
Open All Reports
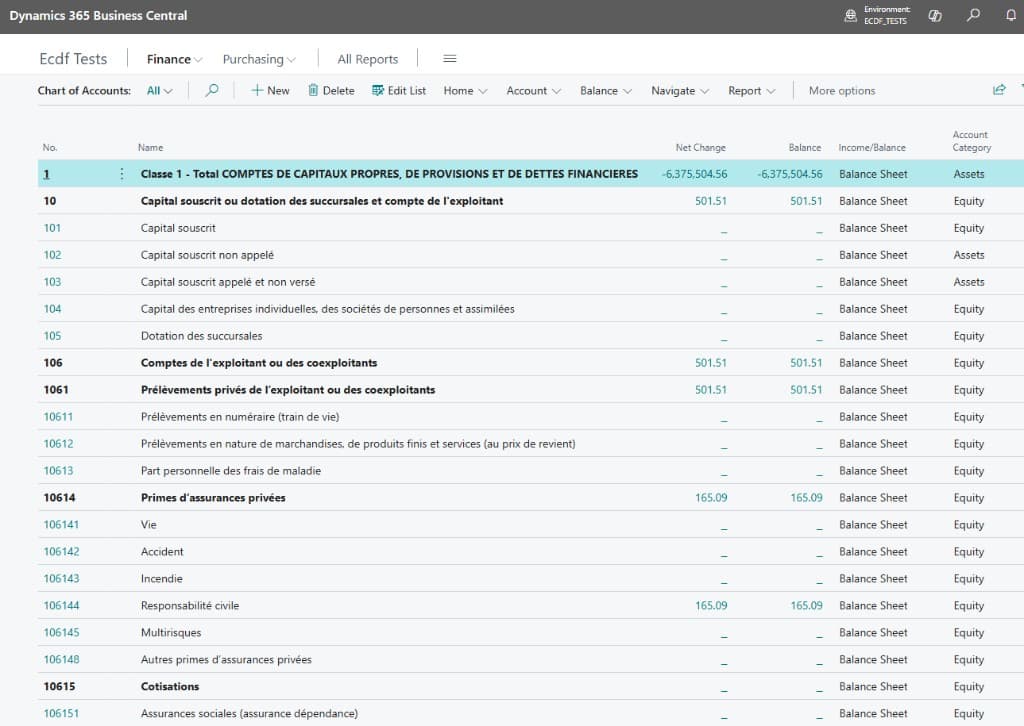[367, 59]
